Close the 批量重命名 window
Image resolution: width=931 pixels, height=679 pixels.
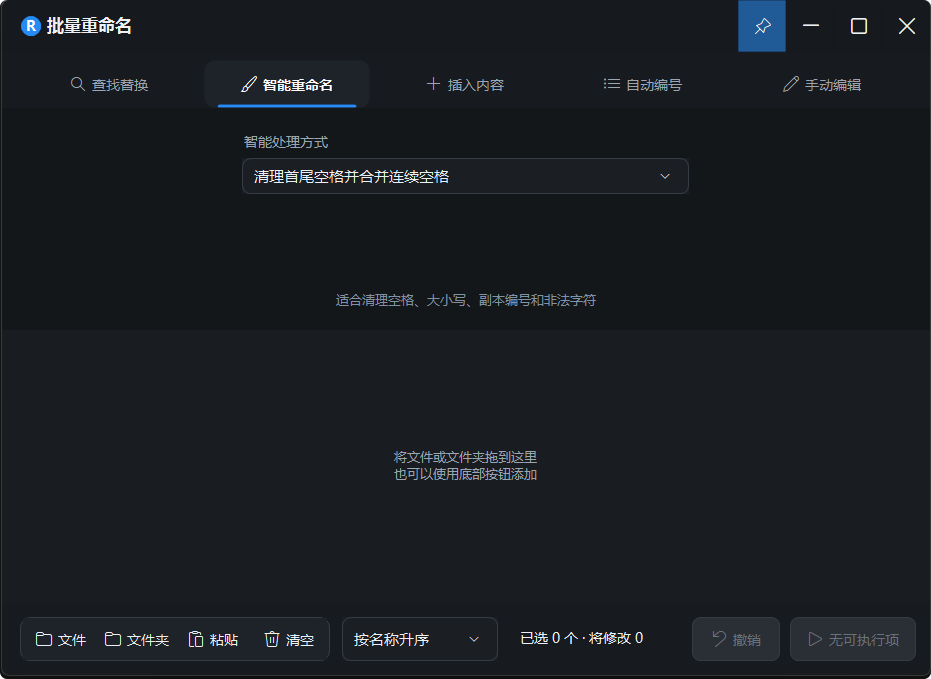pyautogui.click(x=907, y=26)
